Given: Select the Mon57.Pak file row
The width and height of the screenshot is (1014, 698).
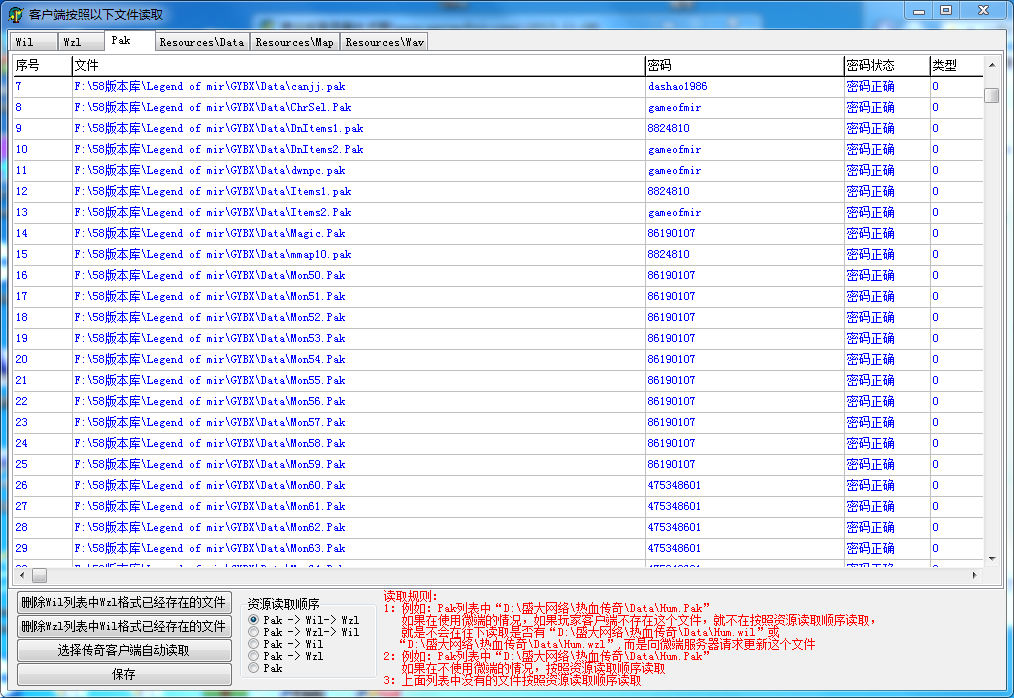Looking at the screenshot, I should click(x=498, y=422).
